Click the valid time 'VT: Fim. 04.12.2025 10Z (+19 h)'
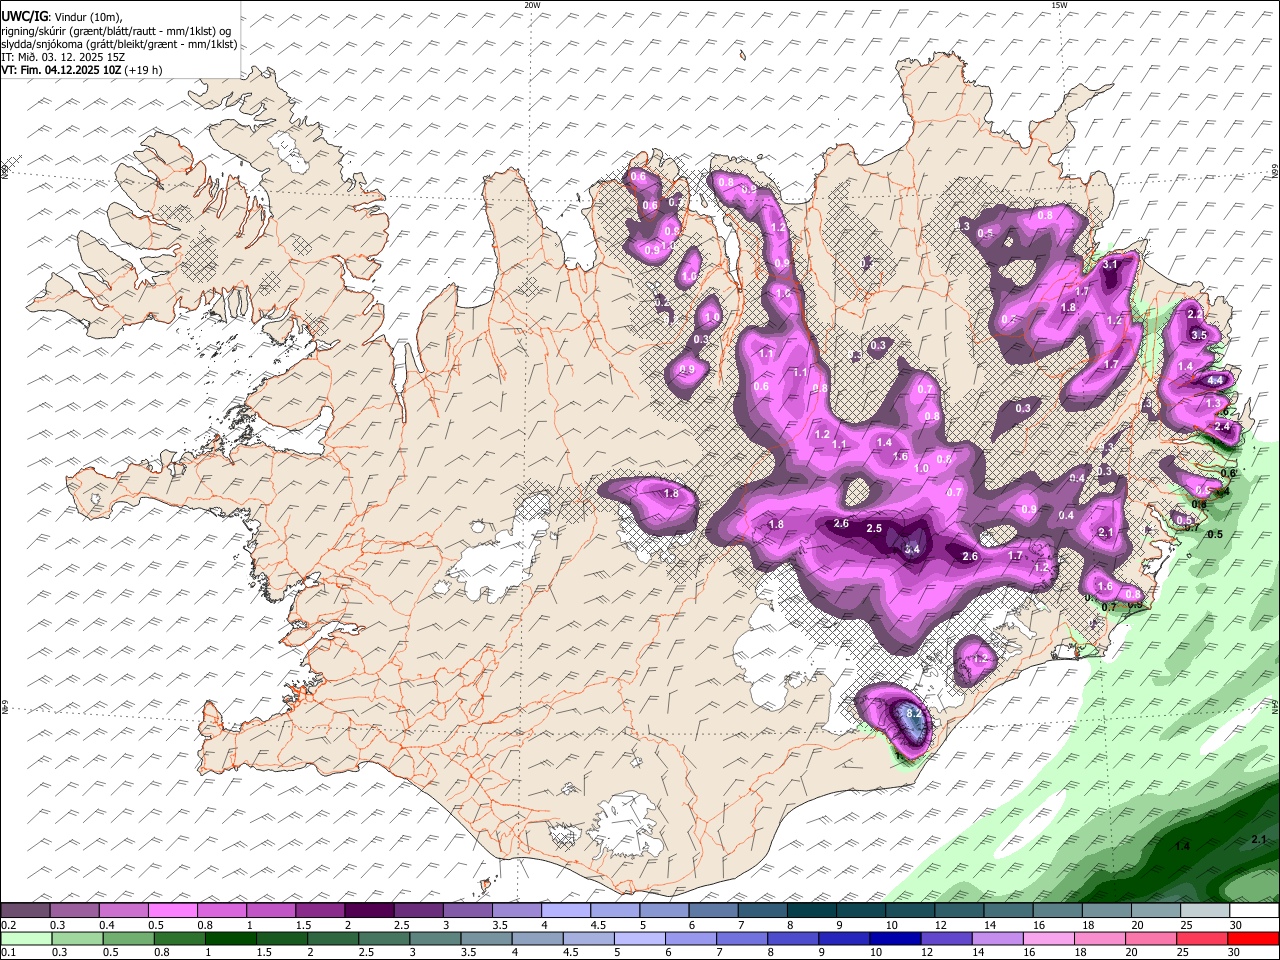1280x960 pixels. coord(81,70)
